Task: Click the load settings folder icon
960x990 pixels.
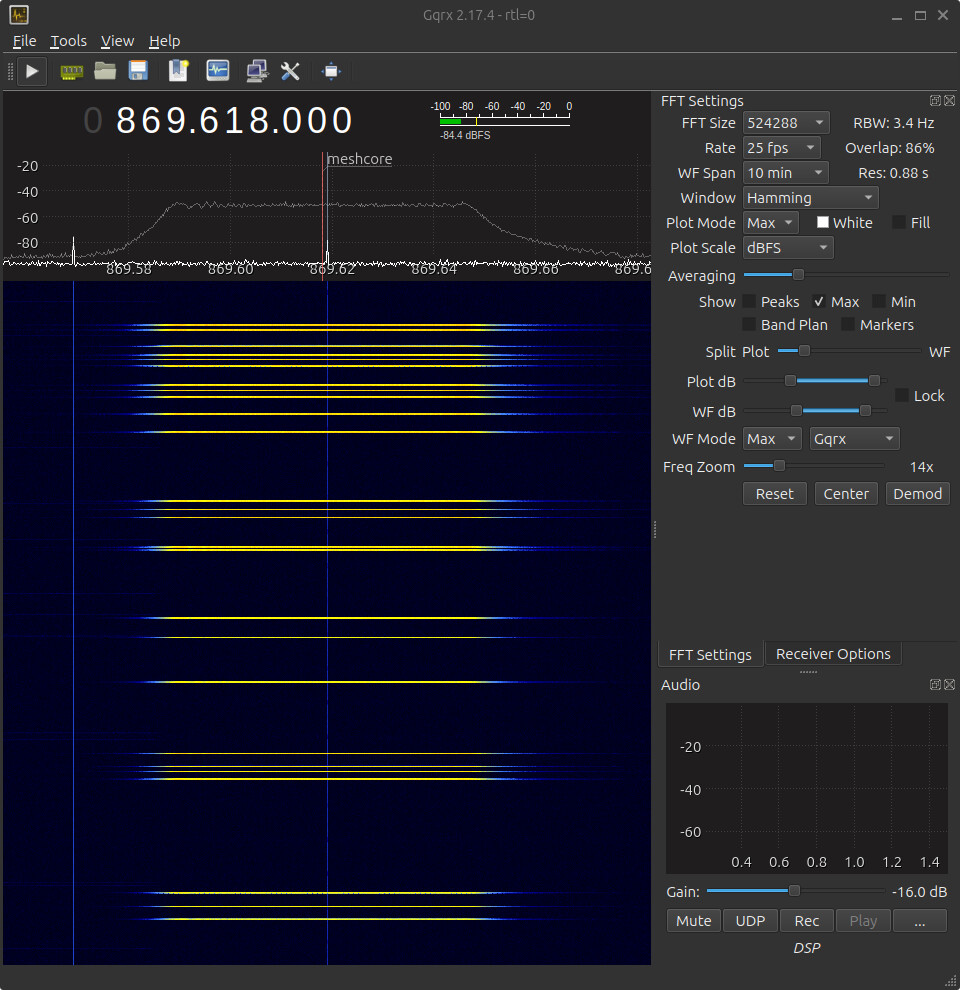Action: click(x=105, y=71)
